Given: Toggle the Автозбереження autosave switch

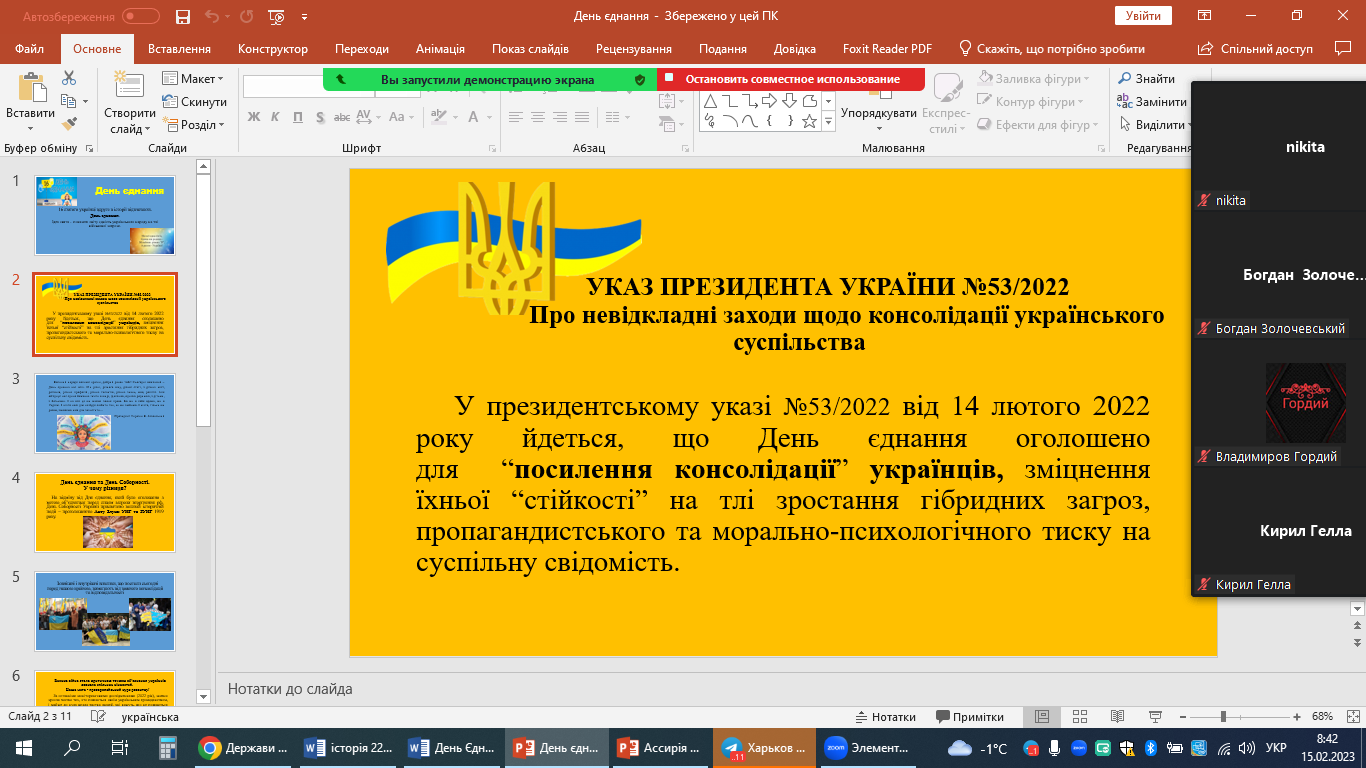Looking at the screenshot, I should (140, 17).
